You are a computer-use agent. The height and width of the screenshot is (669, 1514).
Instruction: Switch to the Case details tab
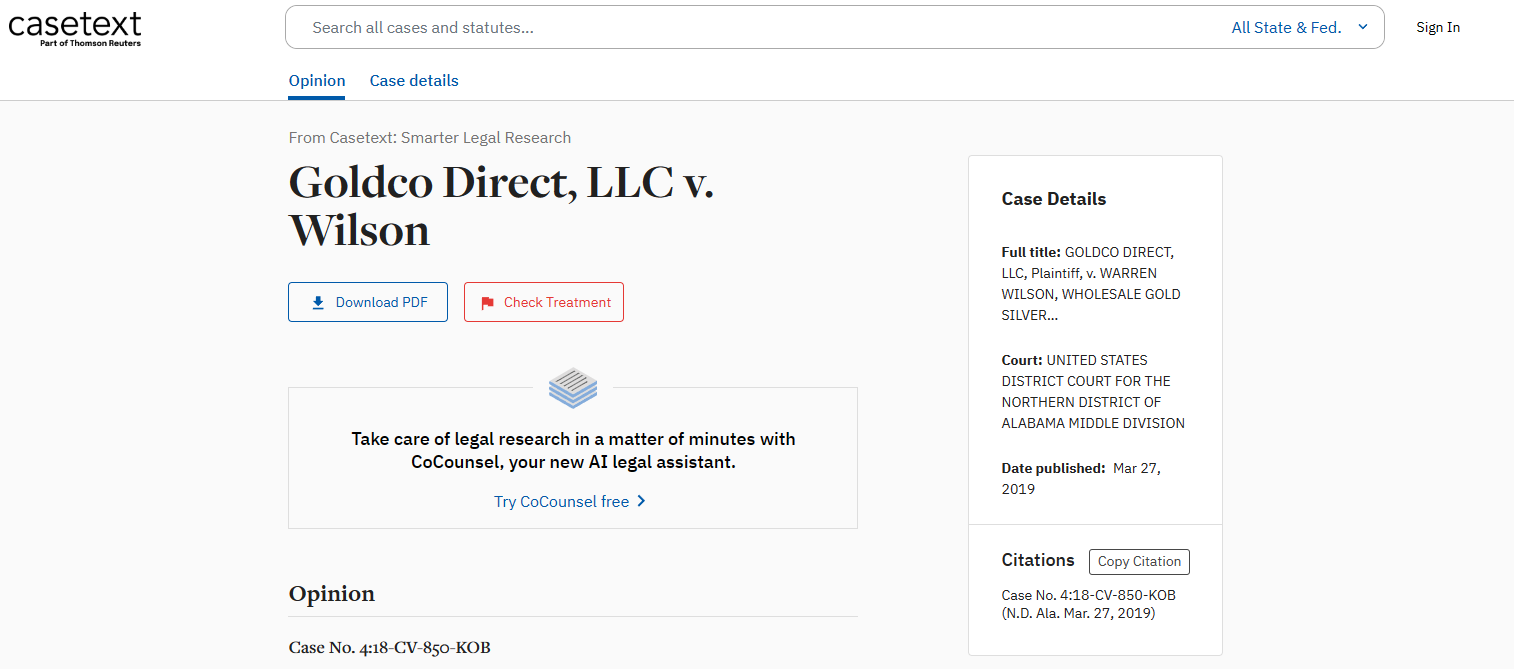(413, 80)
